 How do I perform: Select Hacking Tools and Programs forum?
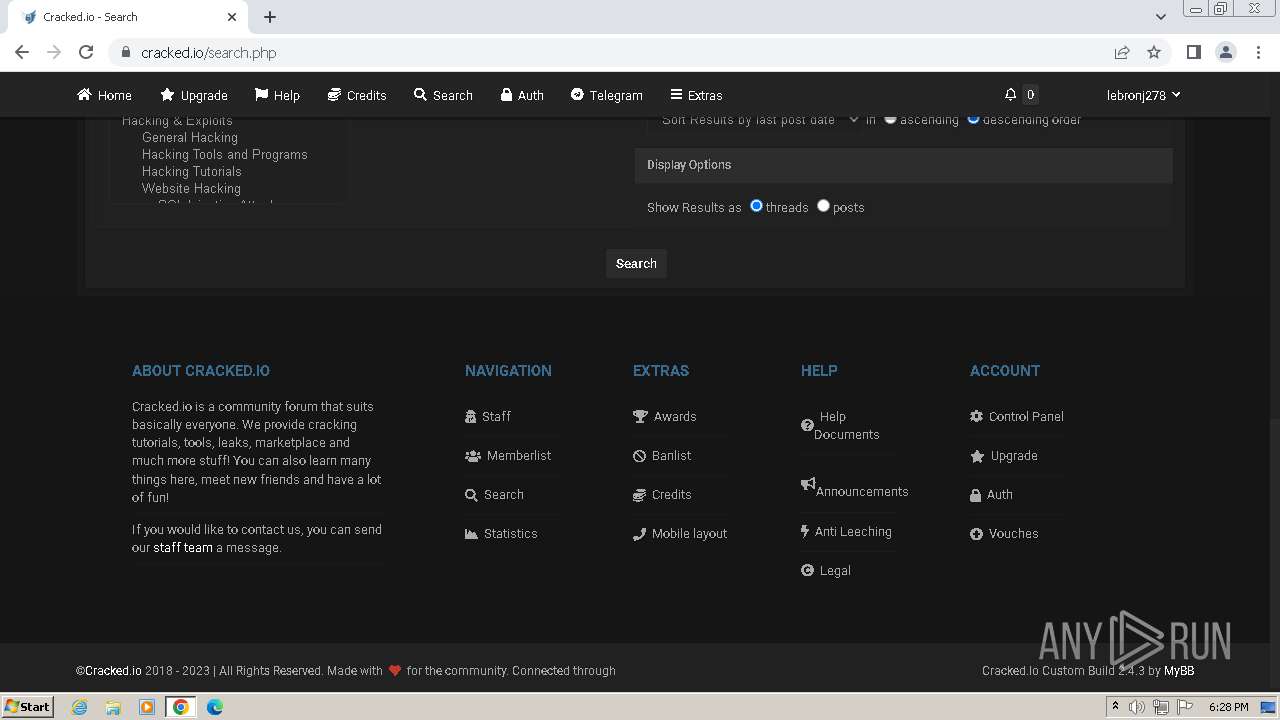pyautogui.click(x=225, y=155)
